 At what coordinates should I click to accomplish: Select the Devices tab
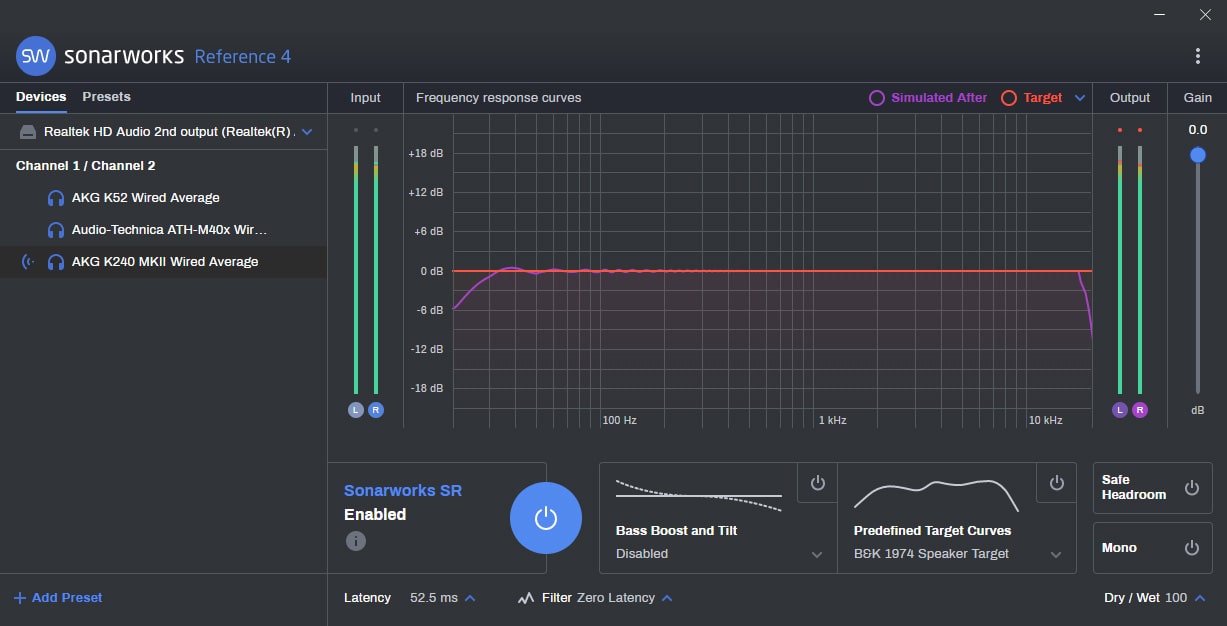click(40, 96)
